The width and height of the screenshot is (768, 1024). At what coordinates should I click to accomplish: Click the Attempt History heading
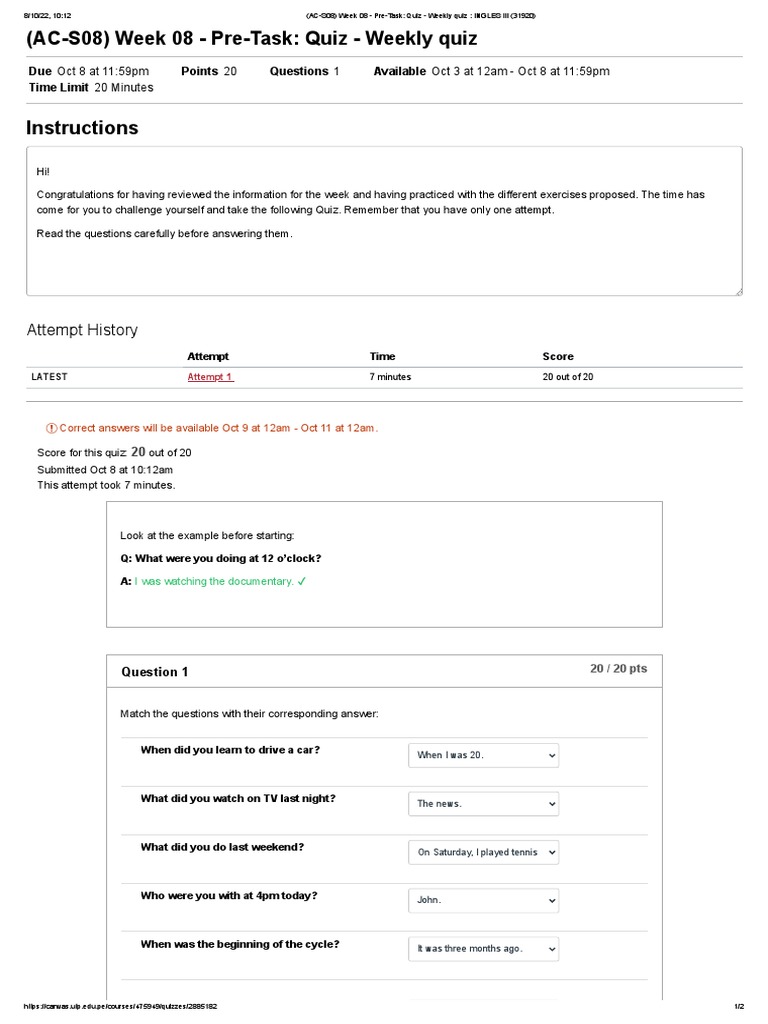82,330
